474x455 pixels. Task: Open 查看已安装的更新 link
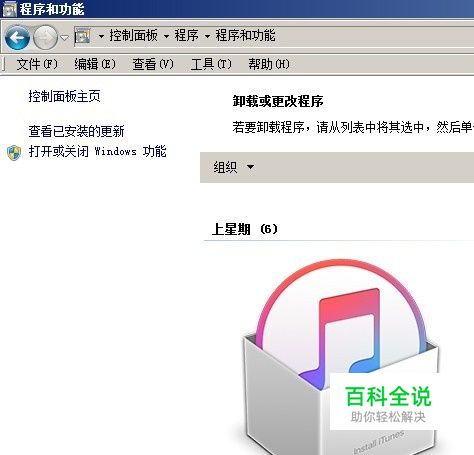tap(76, 131)
